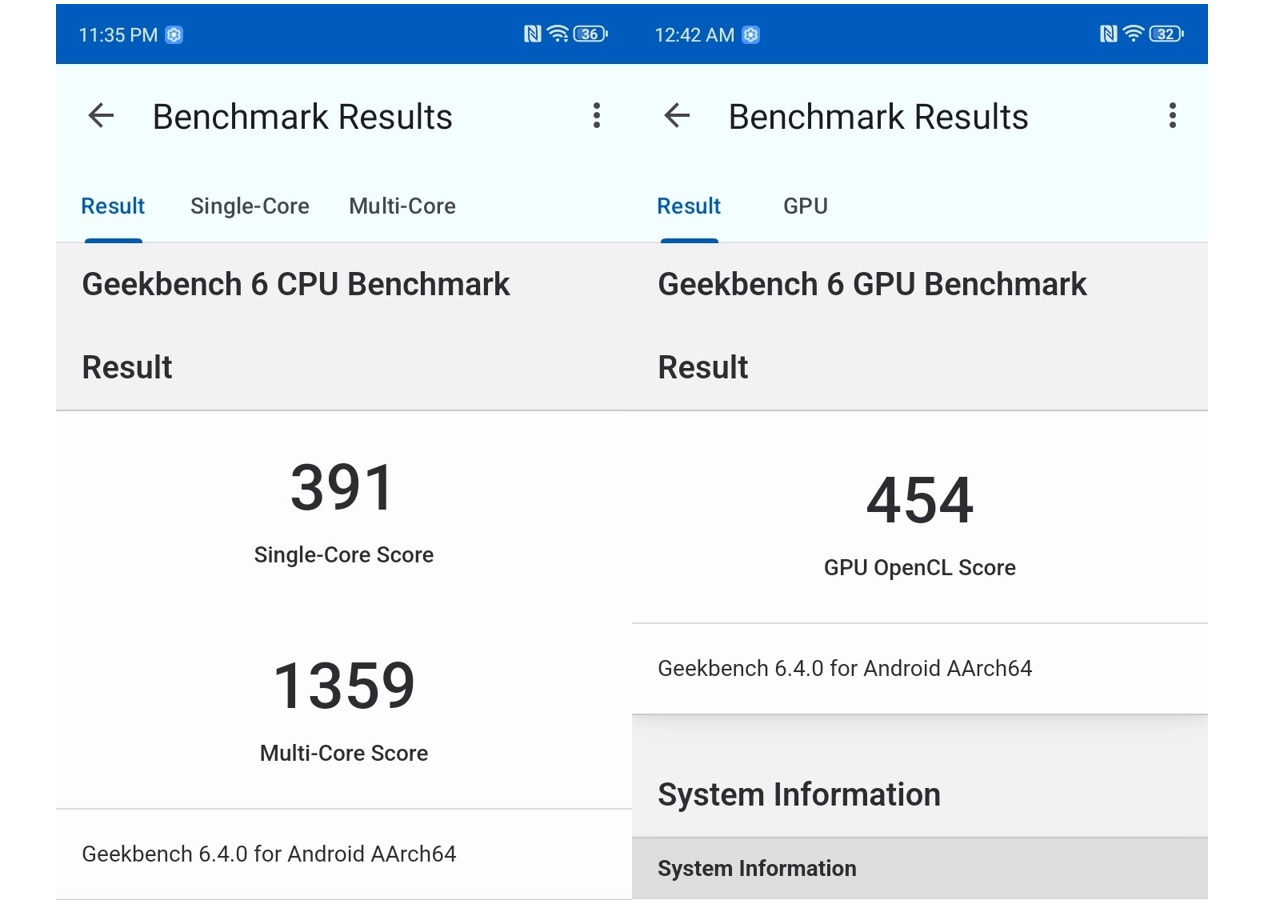The image size is (1264, 901).
Task: Tap the 1359 Multi-Core Score
Action: pyautogui.click(x=343, y=686)
